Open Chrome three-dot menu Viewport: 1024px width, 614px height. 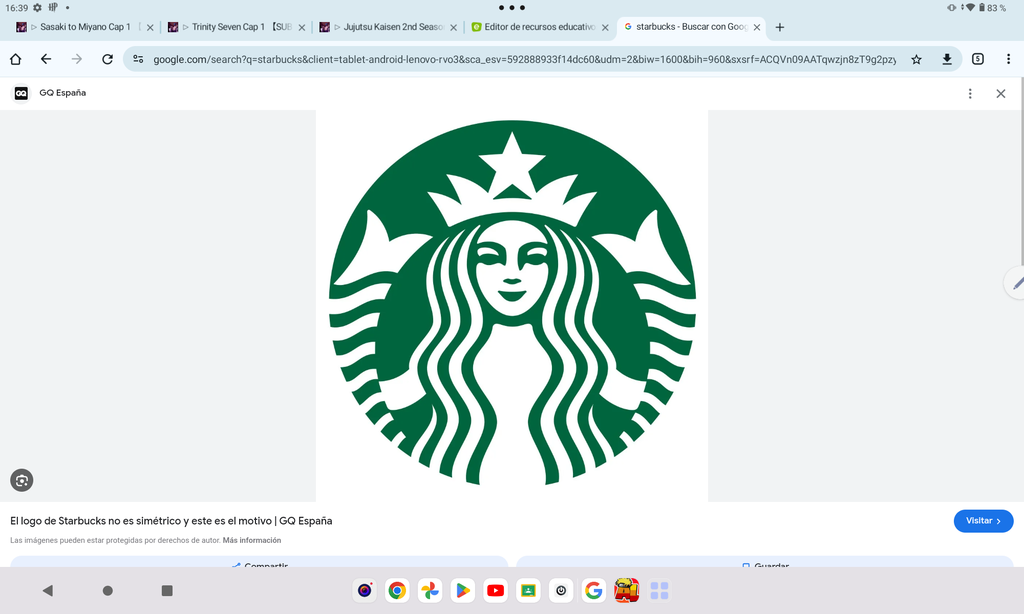coord(1008,59)
